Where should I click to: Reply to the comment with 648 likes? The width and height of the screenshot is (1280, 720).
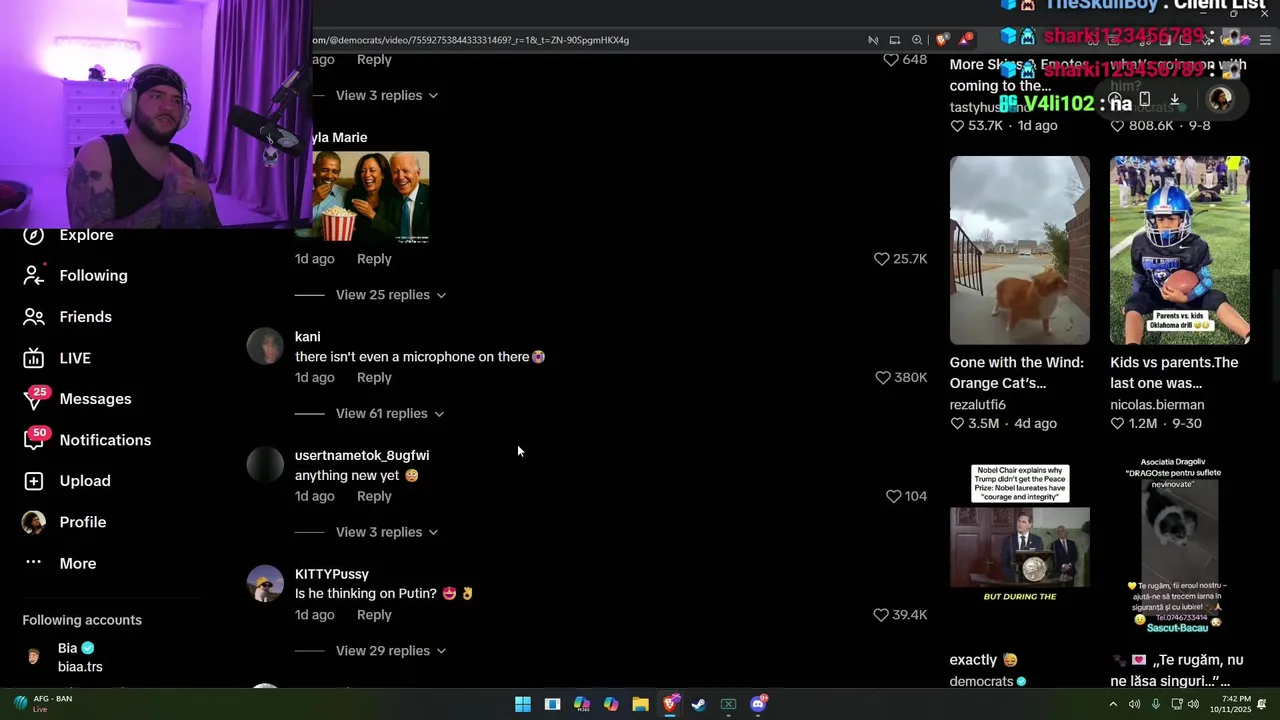374,60
